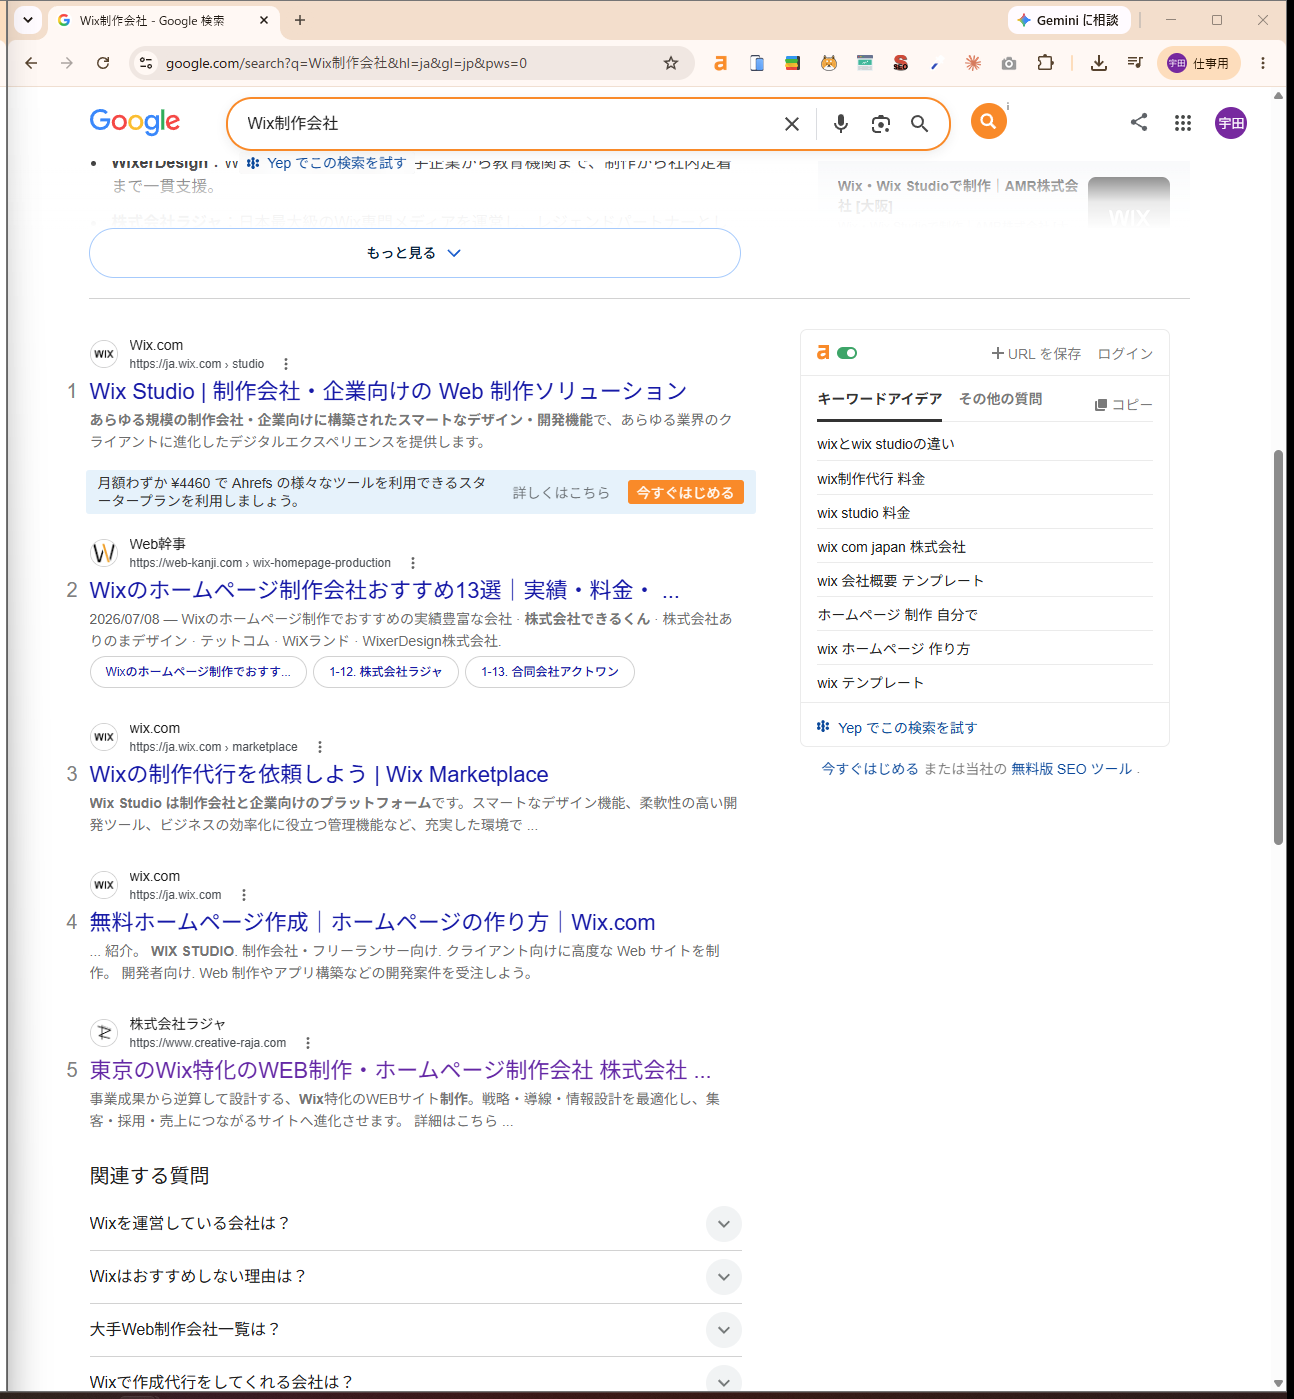Open the extensions puzzle icon

[x=1045, y=63]
